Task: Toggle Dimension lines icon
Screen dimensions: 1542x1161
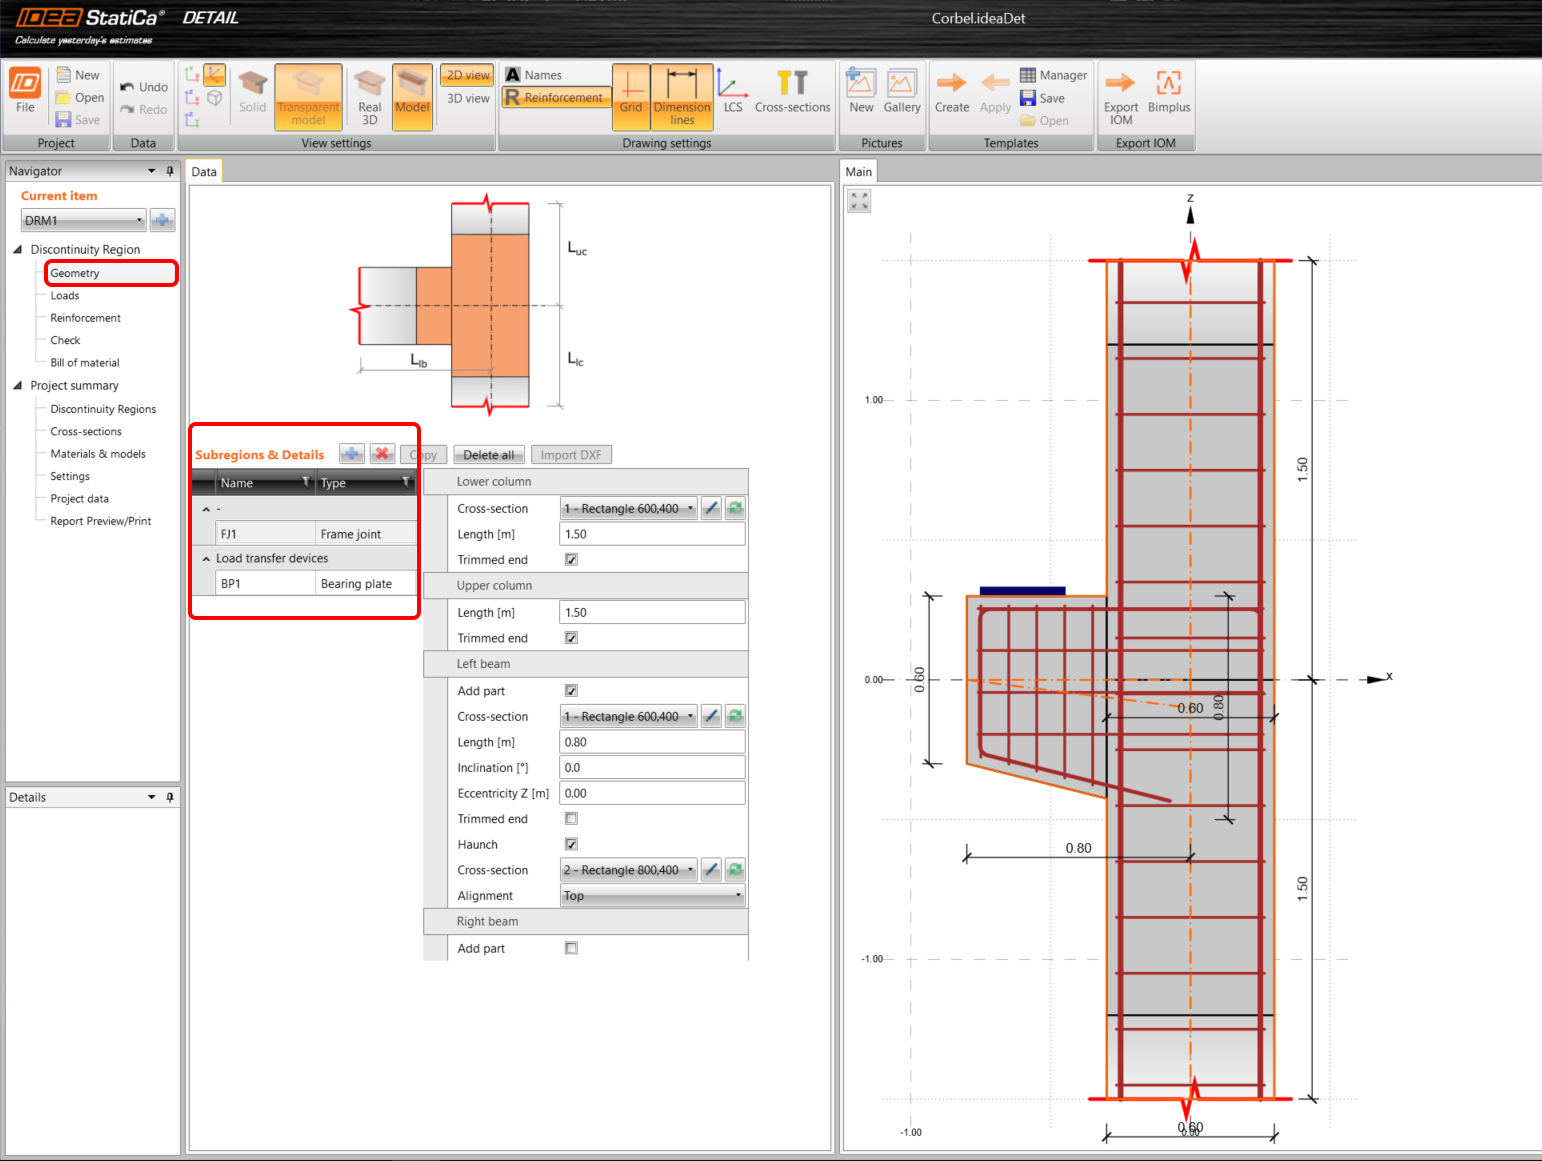Action: [682, 95]
